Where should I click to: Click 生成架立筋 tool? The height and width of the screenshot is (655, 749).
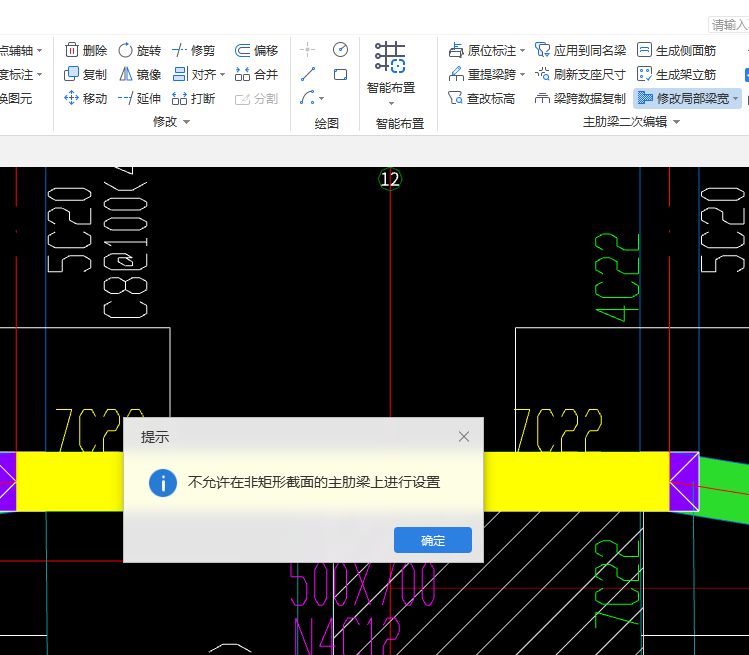pos(677,74)
